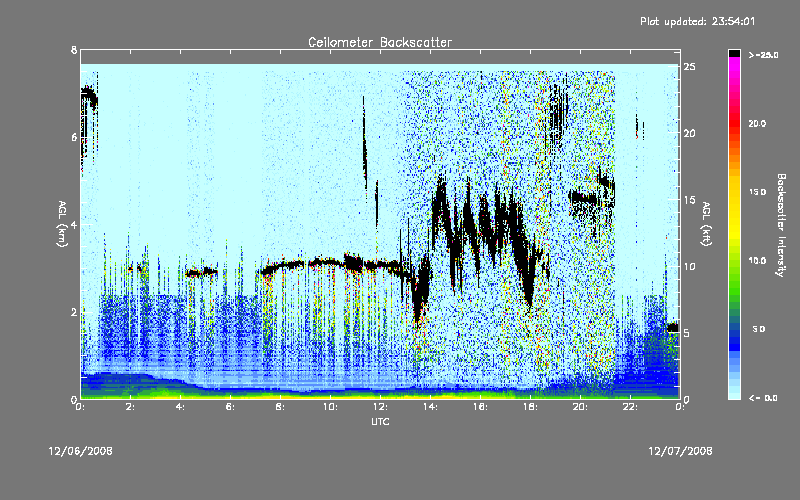
Task: Click the 'Backscatter Intensity' colorbar label
Action: point(781,225)
